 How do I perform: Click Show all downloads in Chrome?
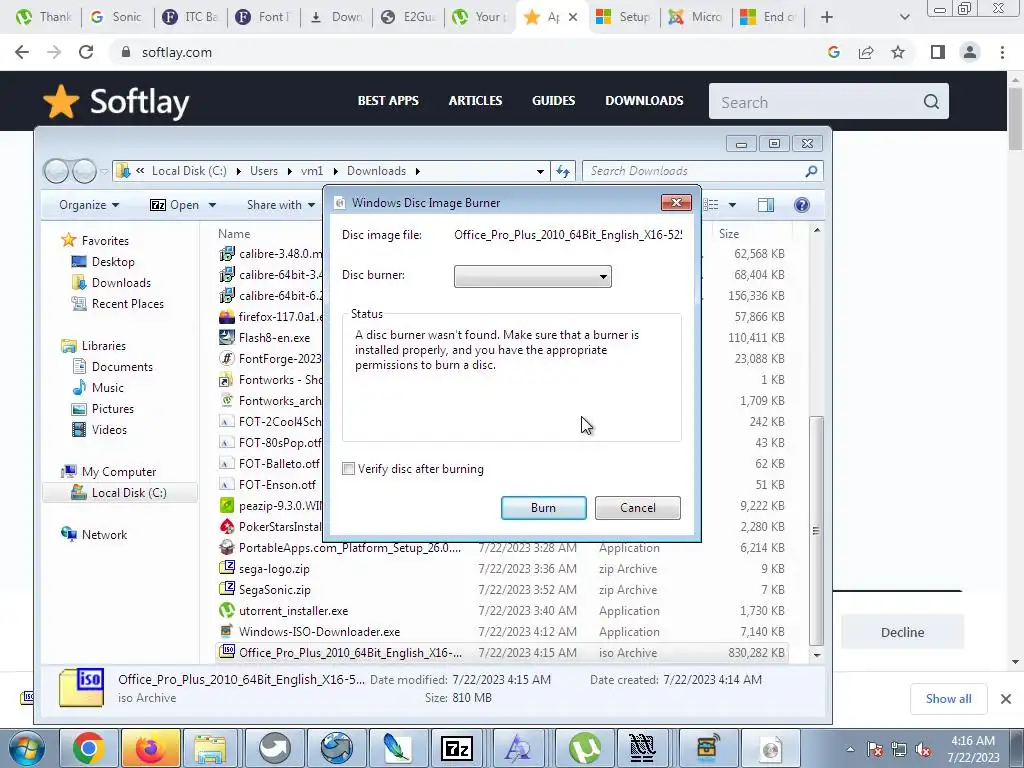[x=948, y=699]
